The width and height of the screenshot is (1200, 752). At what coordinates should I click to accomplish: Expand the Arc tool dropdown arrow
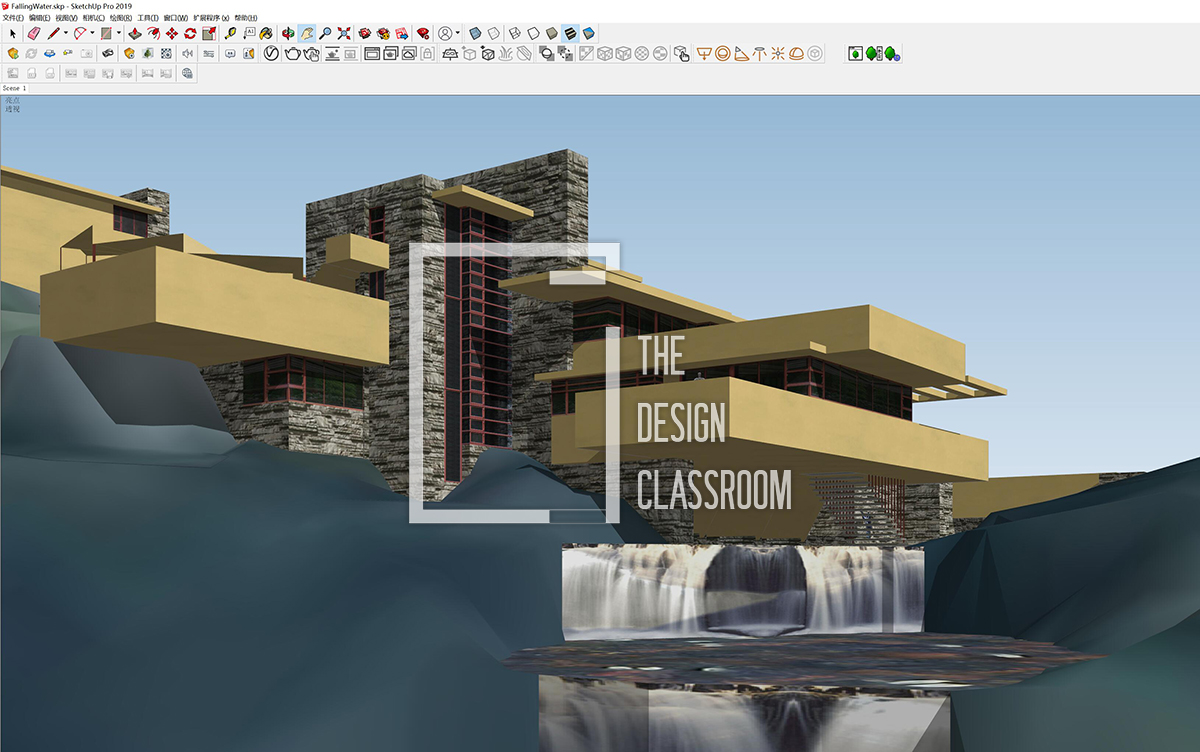[x=92, y=33]
